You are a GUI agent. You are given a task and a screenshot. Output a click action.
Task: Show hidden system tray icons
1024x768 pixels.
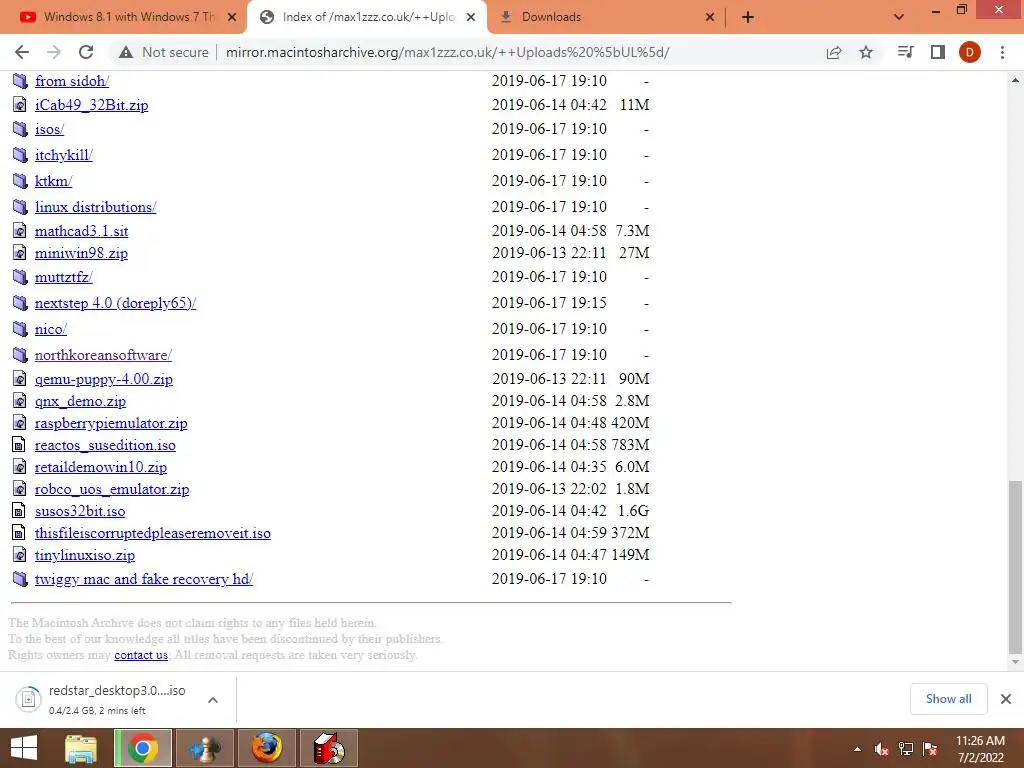(x=857, y=749)
